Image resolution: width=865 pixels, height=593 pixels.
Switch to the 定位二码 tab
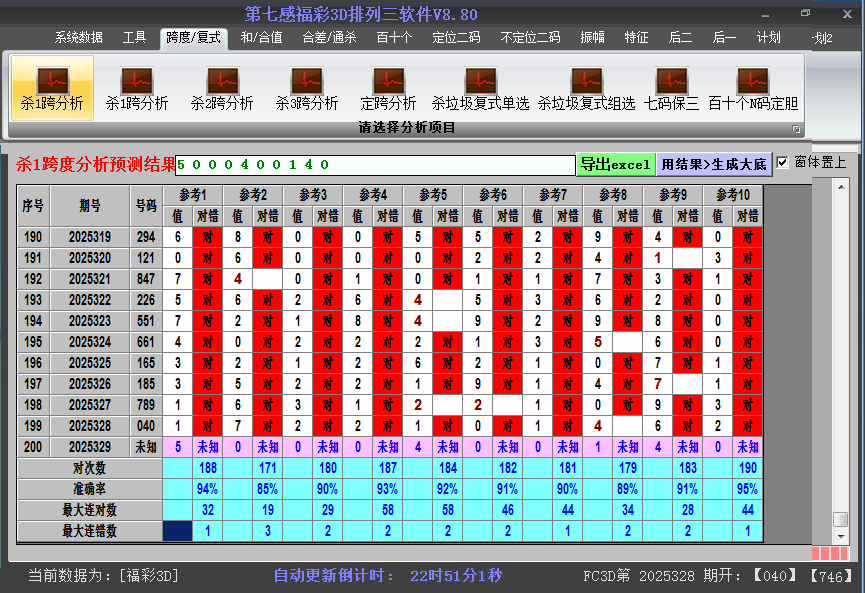(455, 39)
